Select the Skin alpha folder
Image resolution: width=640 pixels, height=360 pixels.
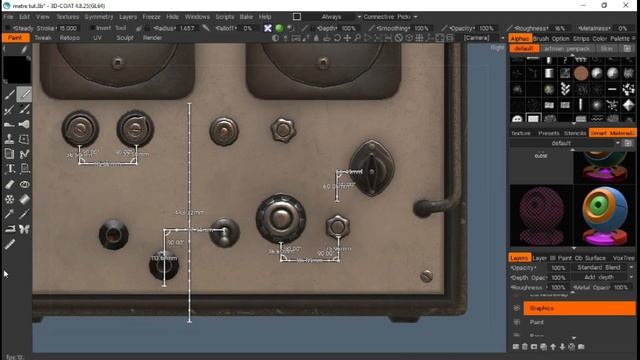(607, 49)
